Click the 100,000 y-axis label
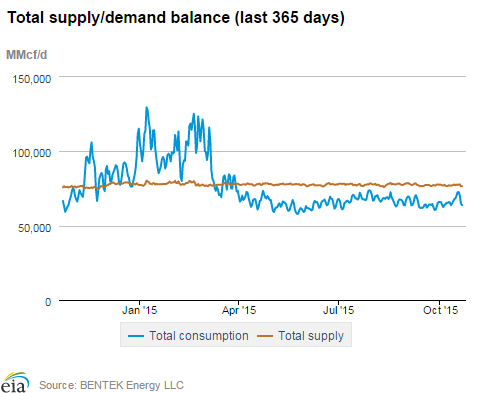Viewport: 477px width, 393px height. coord(32,153)
